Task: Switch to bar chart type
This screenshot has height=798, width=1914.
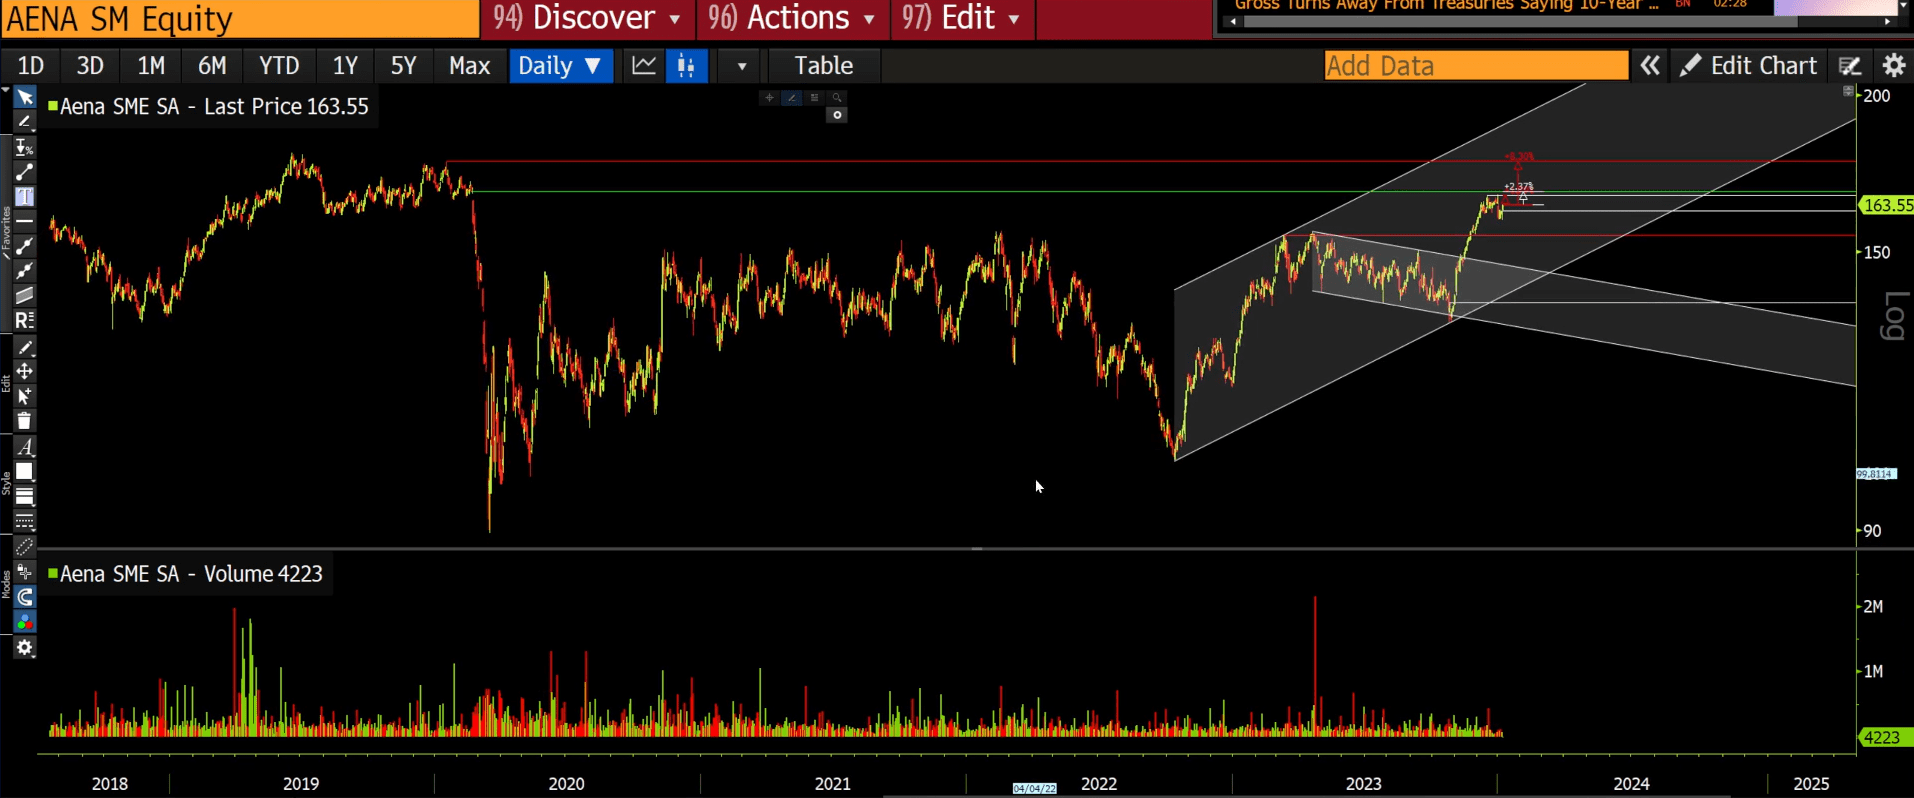Action: coord(686,66)
